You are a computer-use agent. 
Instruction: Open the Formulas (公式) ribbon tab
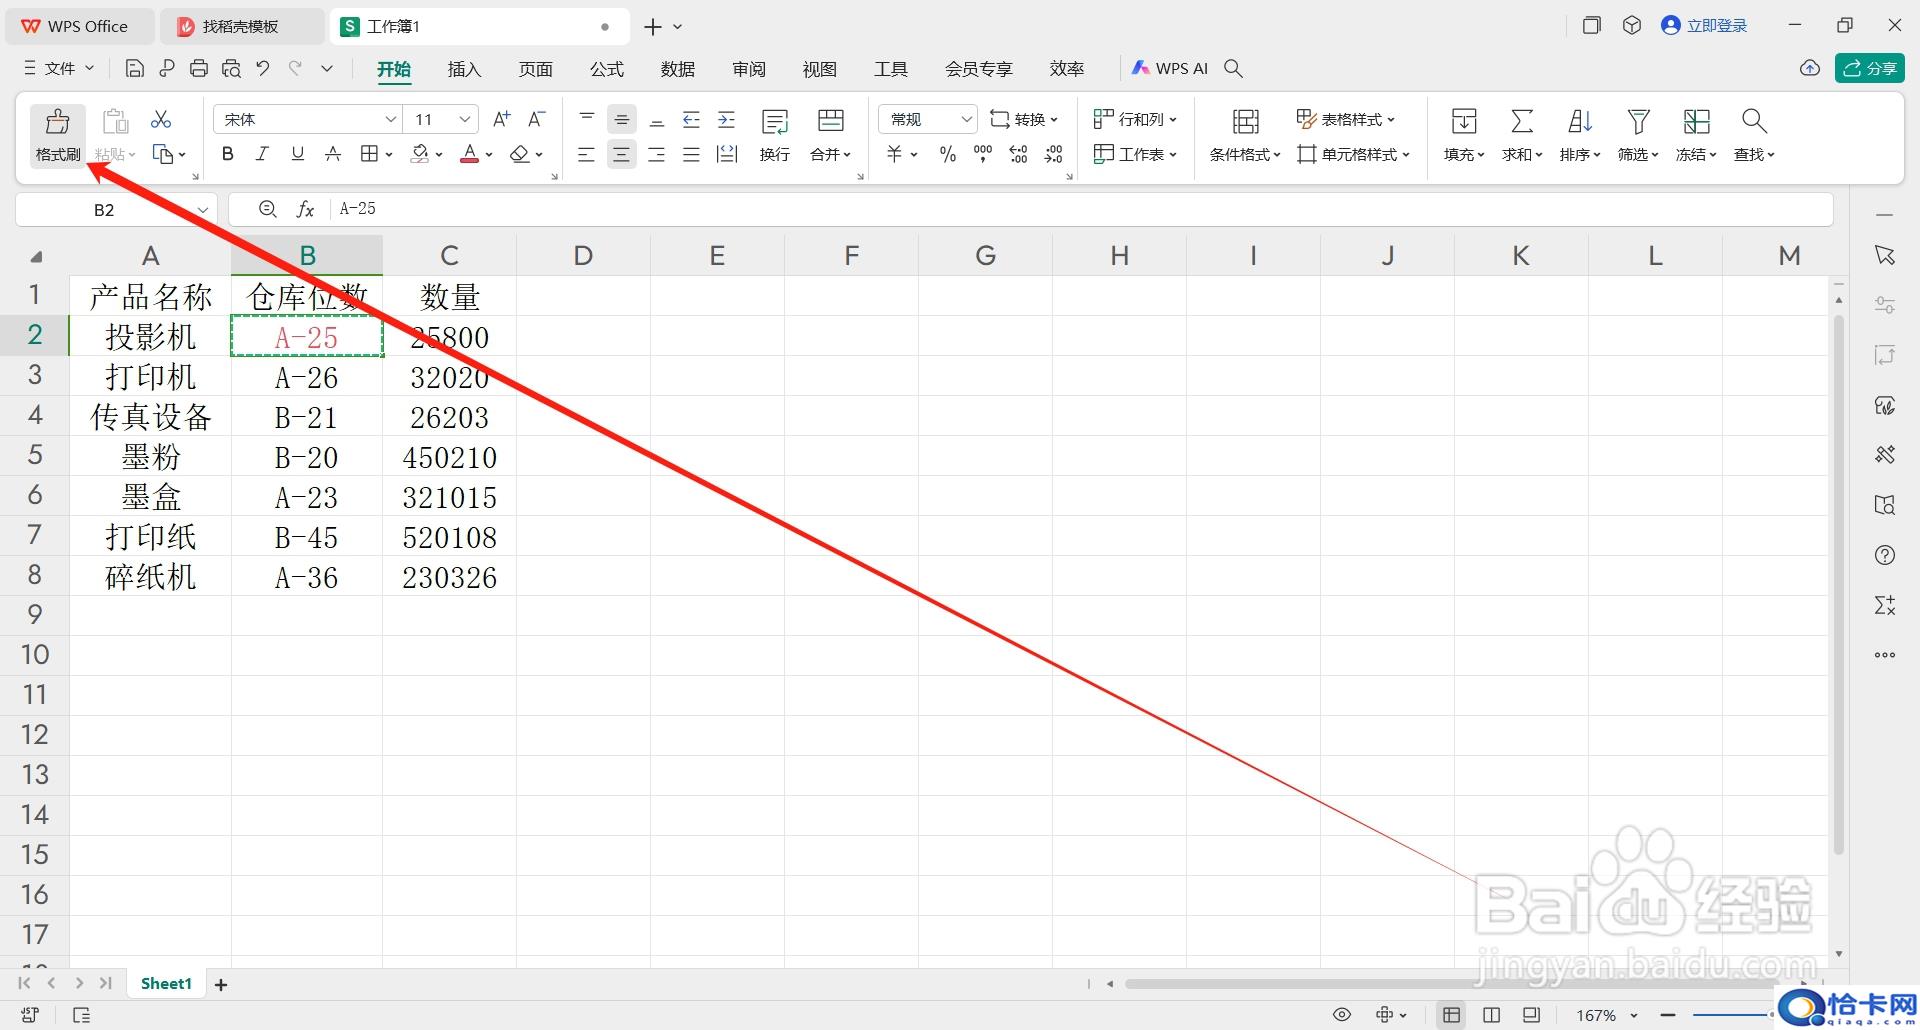pos(606,69)
